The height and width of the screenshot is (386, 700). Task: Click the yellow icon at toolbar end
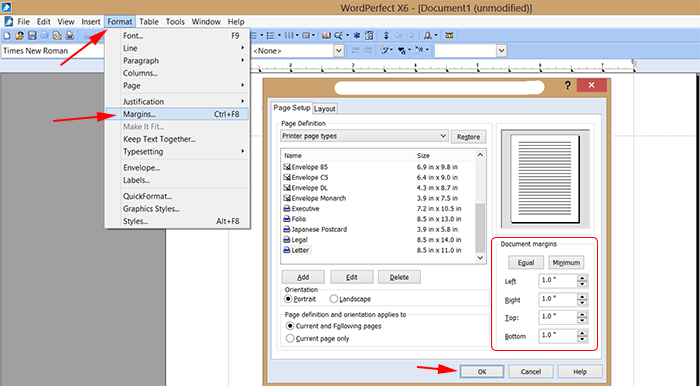449,36
